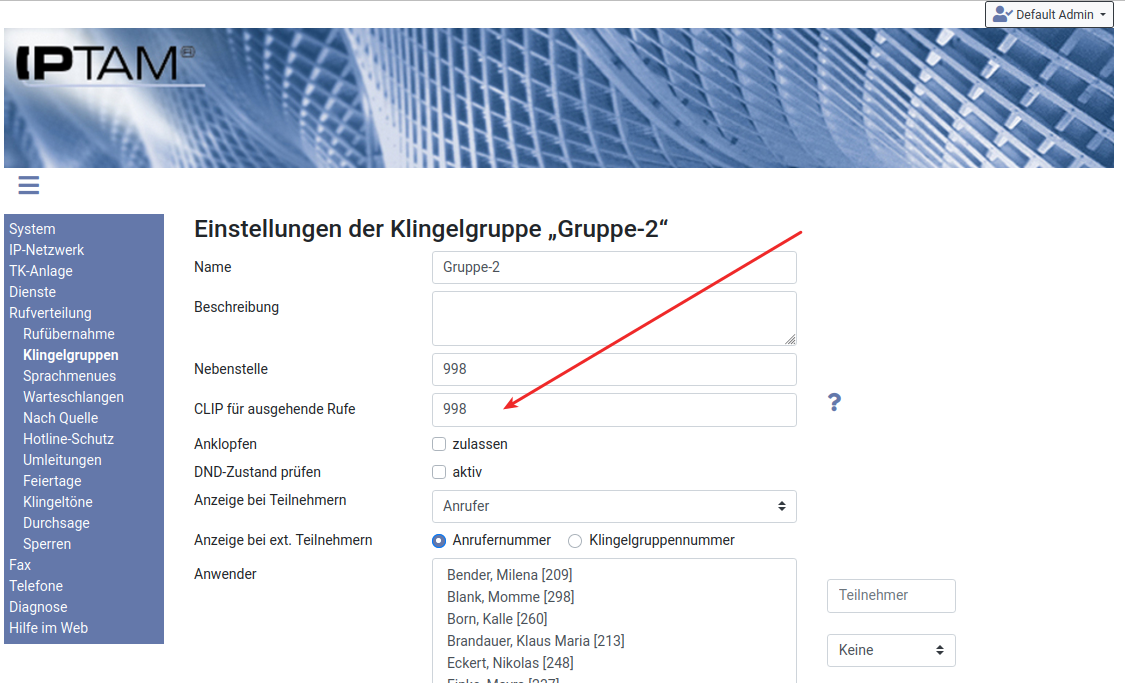
Task: Click the CLIP für ausgehende Rufe field
Action: click(614, 409)
